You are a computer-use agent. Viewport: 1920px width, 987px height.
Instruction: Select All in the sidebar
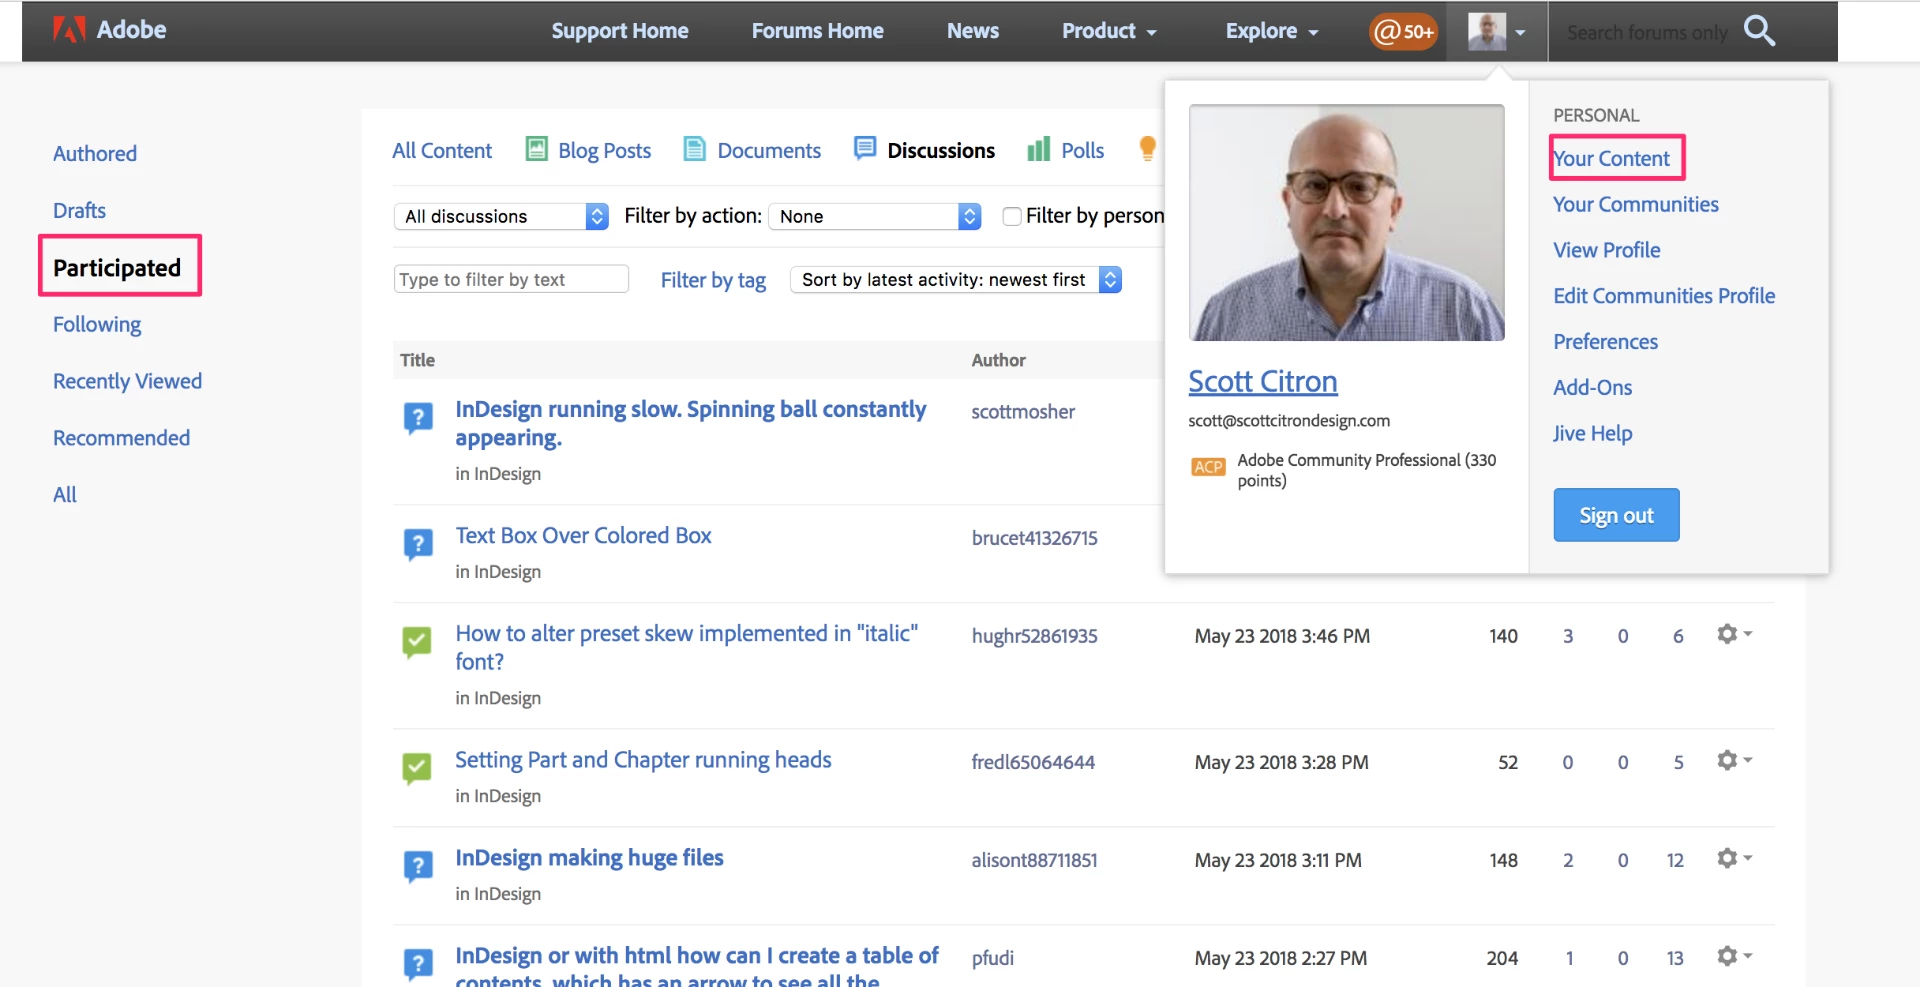coord(65,495)
